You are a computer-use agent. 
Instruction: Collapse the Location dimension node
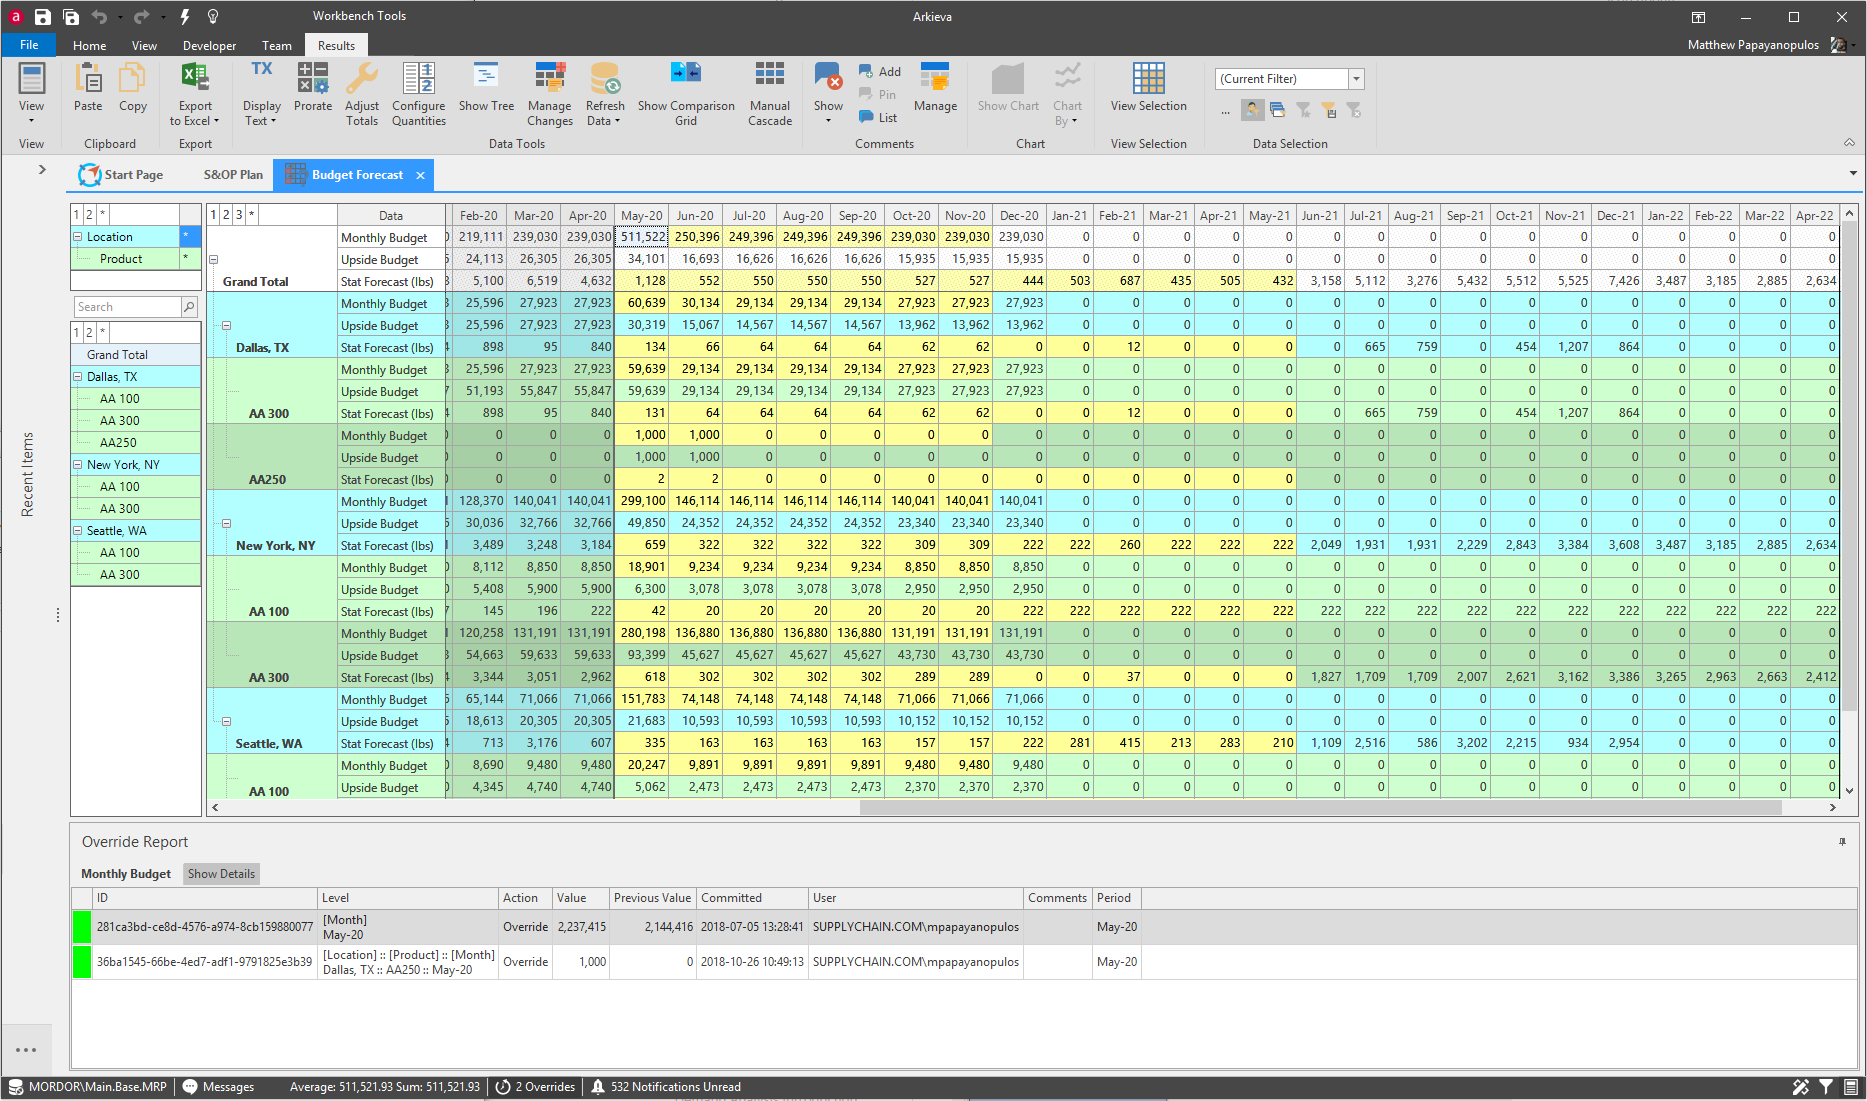coord(78,237)
